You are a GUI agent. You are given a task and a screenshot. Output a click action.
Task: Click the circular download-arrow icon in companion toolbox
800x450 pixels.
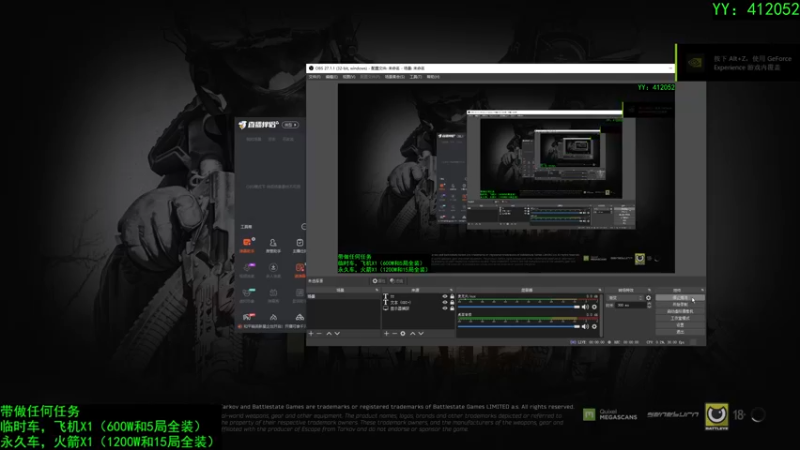(273, 267)
